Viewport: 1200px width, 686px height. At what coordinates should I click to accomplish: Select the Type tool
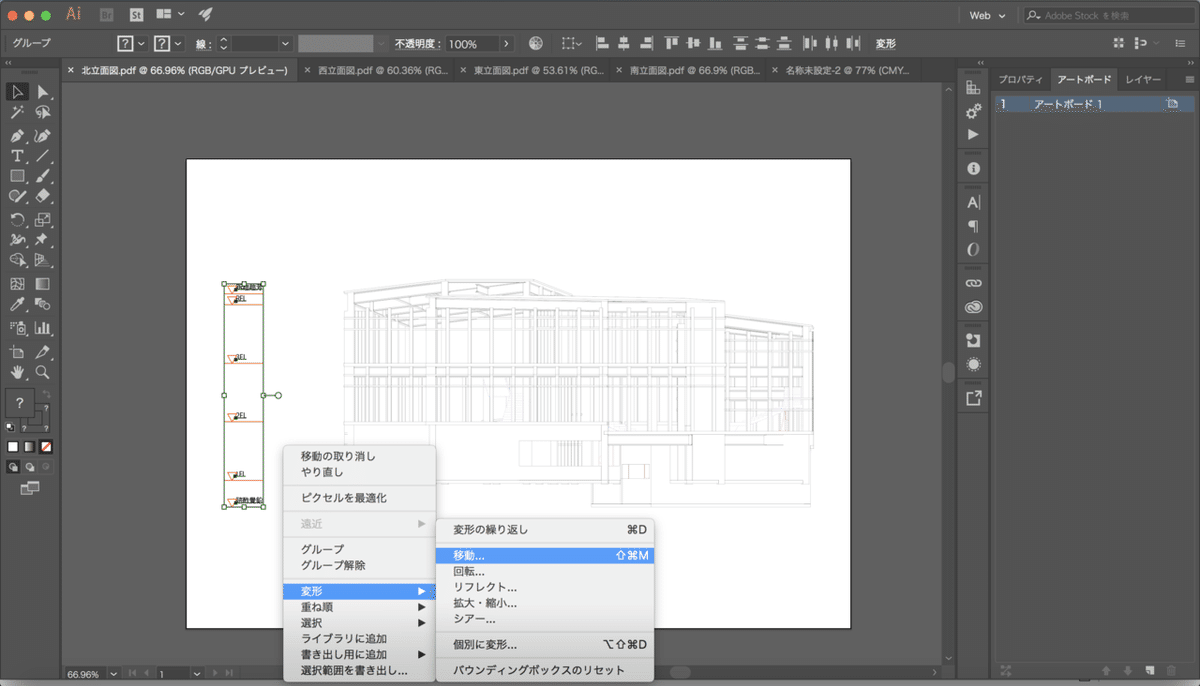click(x=17, y=156)
